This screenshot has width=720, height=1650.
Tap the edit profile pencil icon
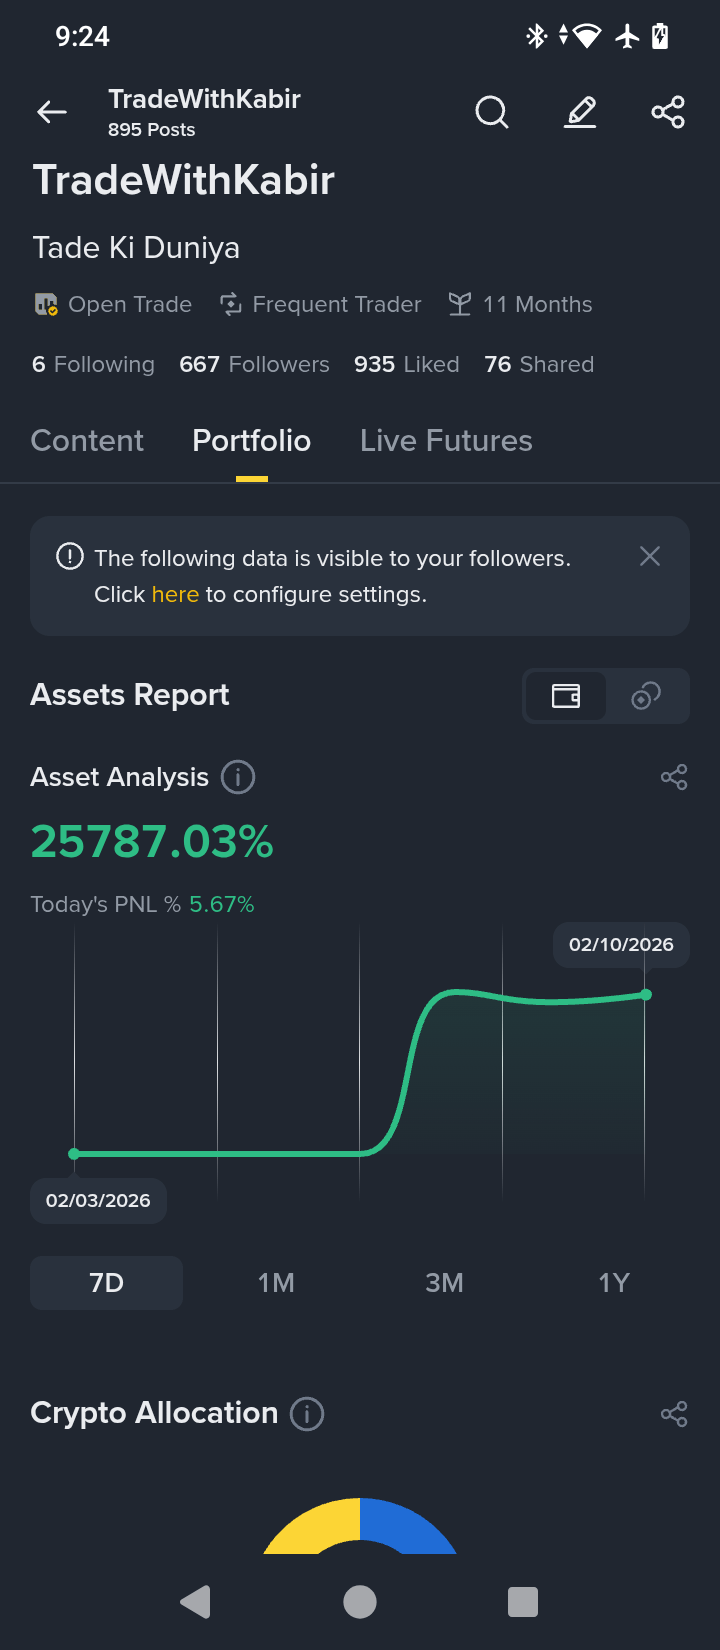click(580, 112)
